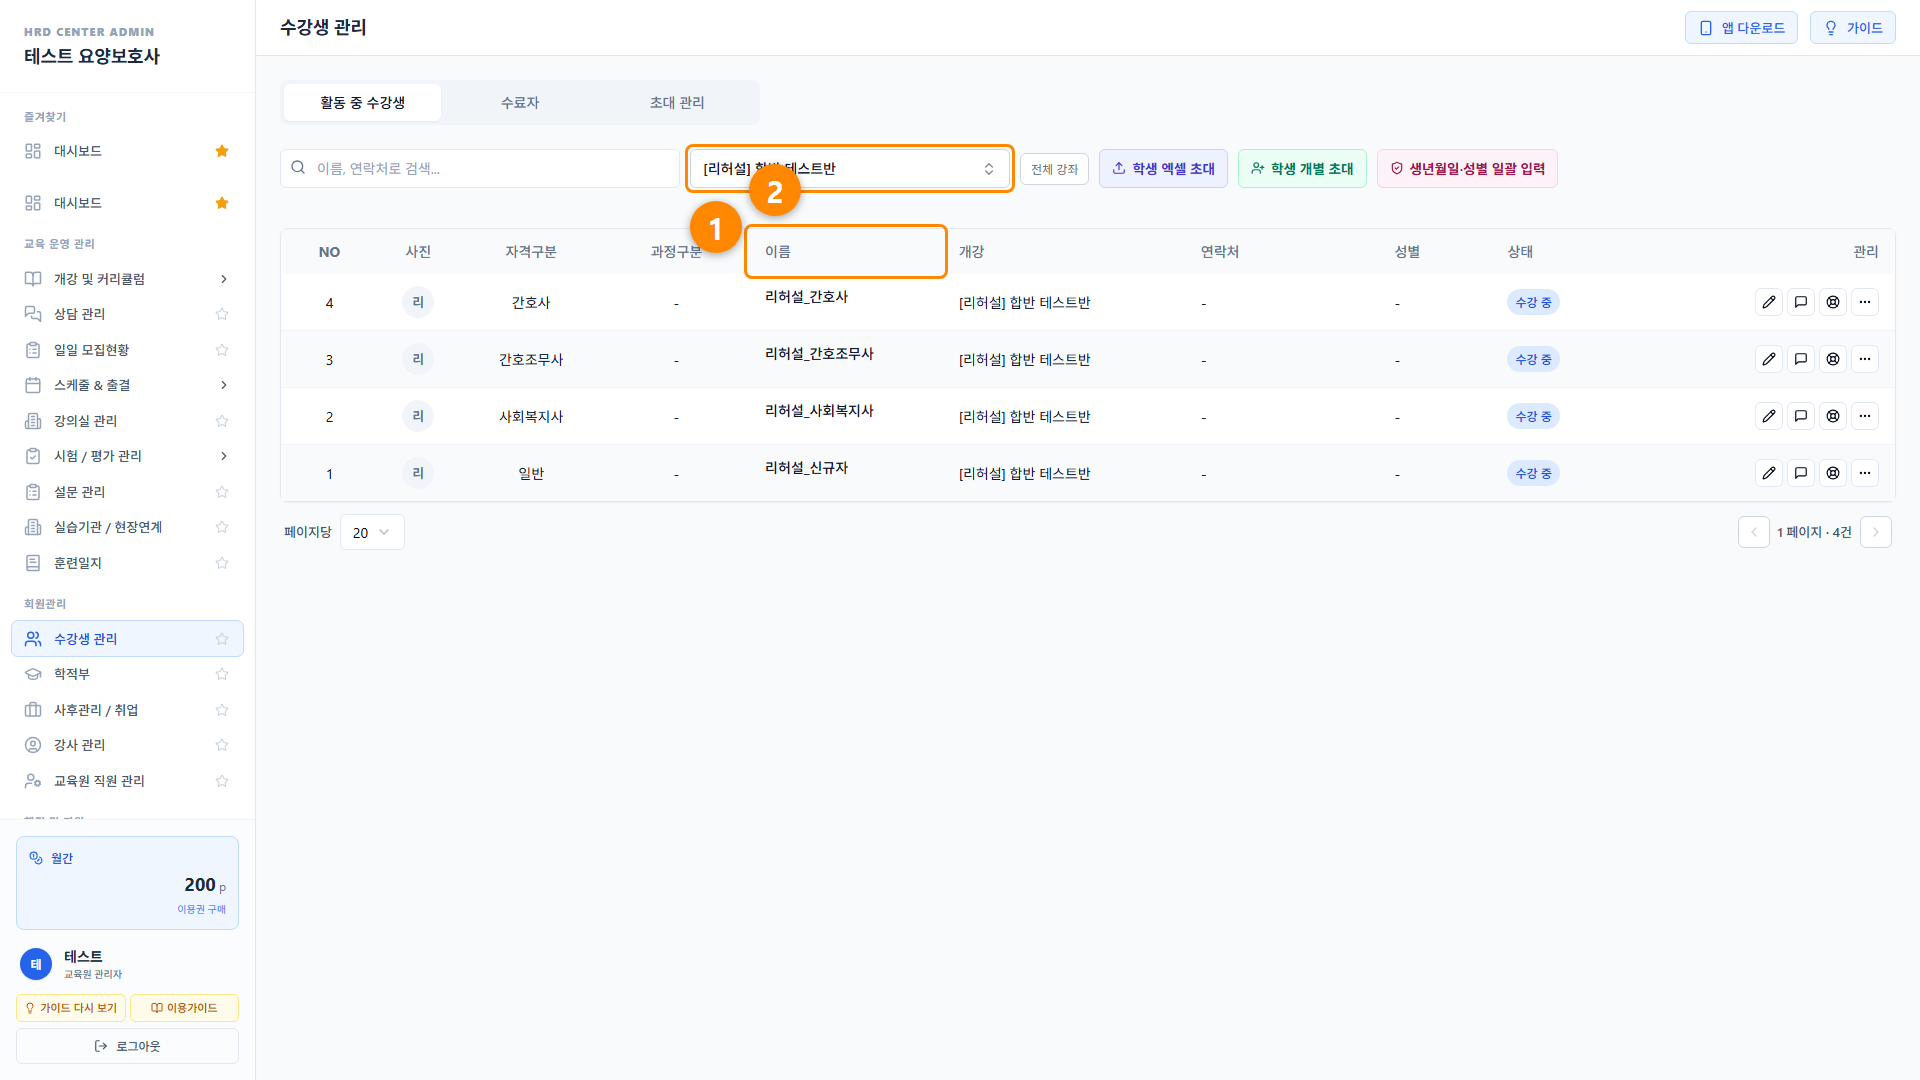Open the more options icon for 리허설_신규자

click(1865, 473)
